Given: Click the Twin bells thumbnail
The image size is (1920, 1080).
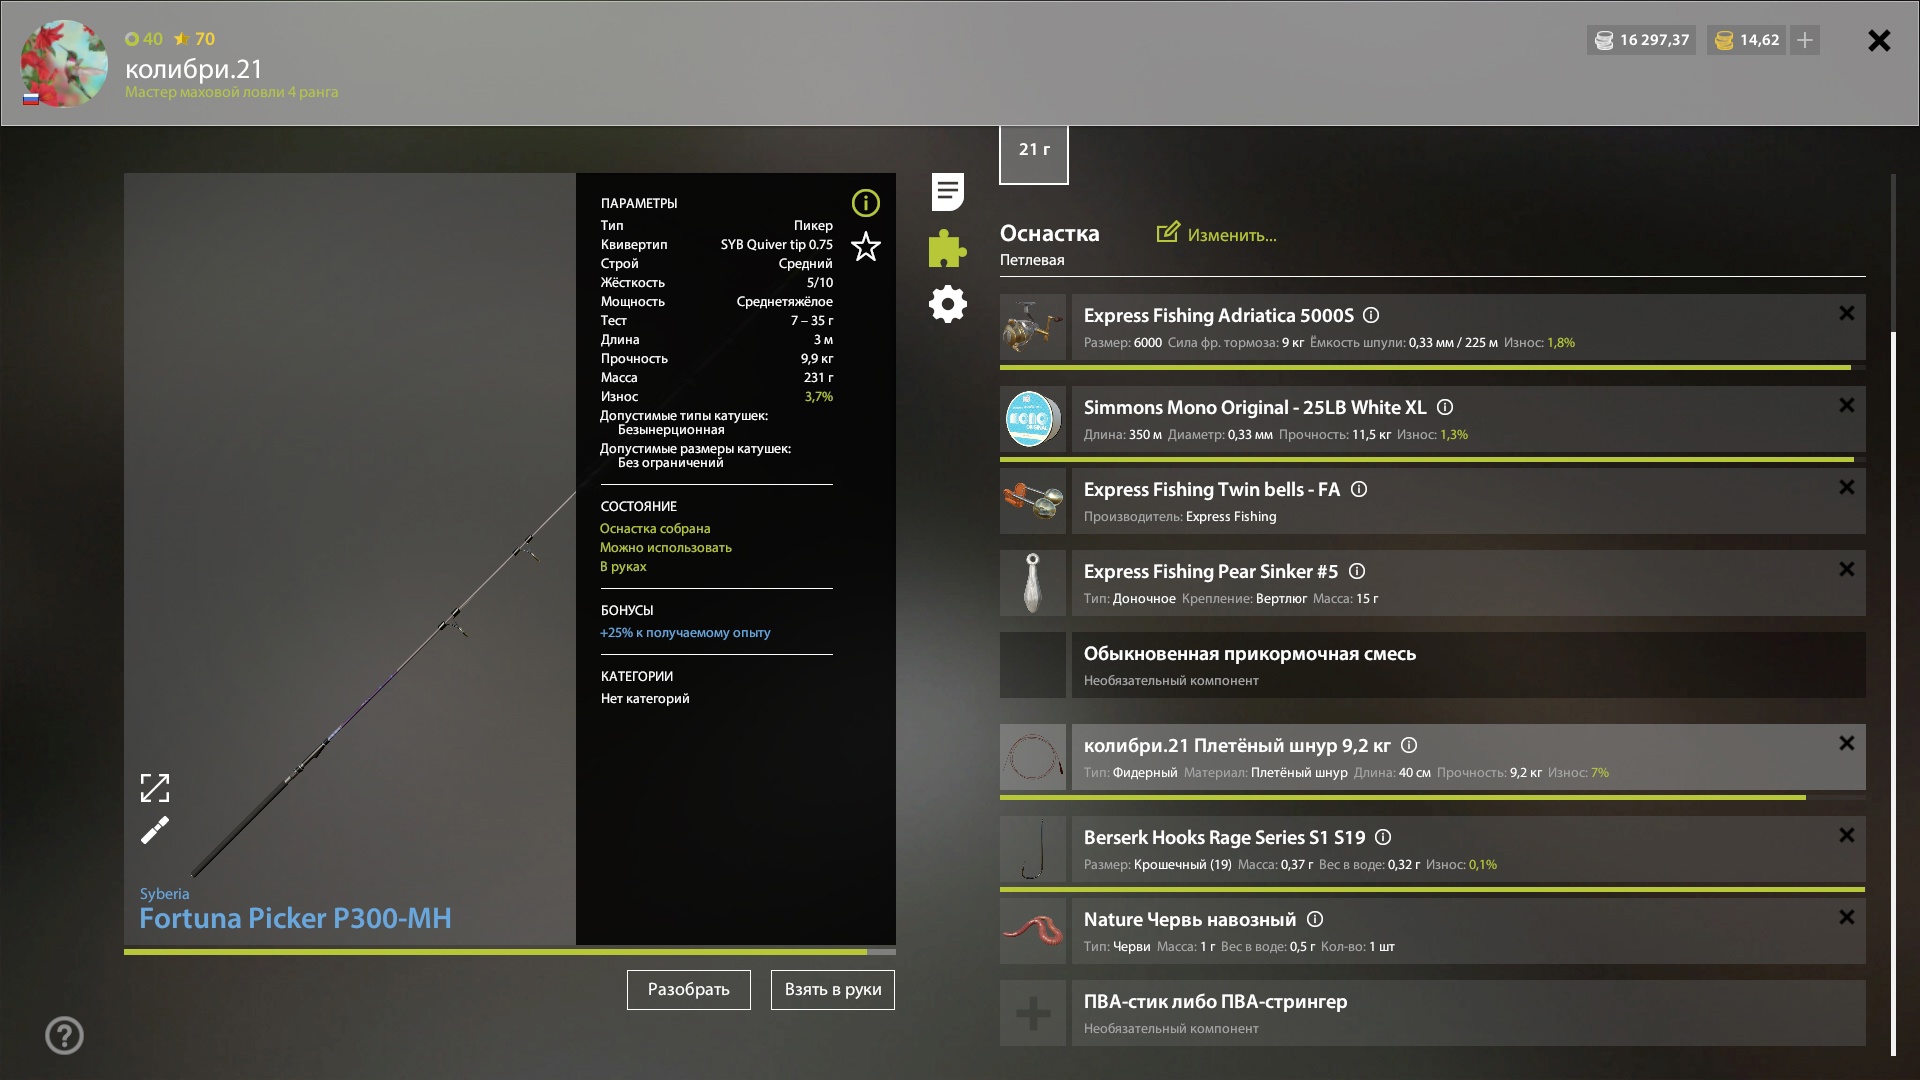Looking at the screenshot, I should coord(1033,501).
